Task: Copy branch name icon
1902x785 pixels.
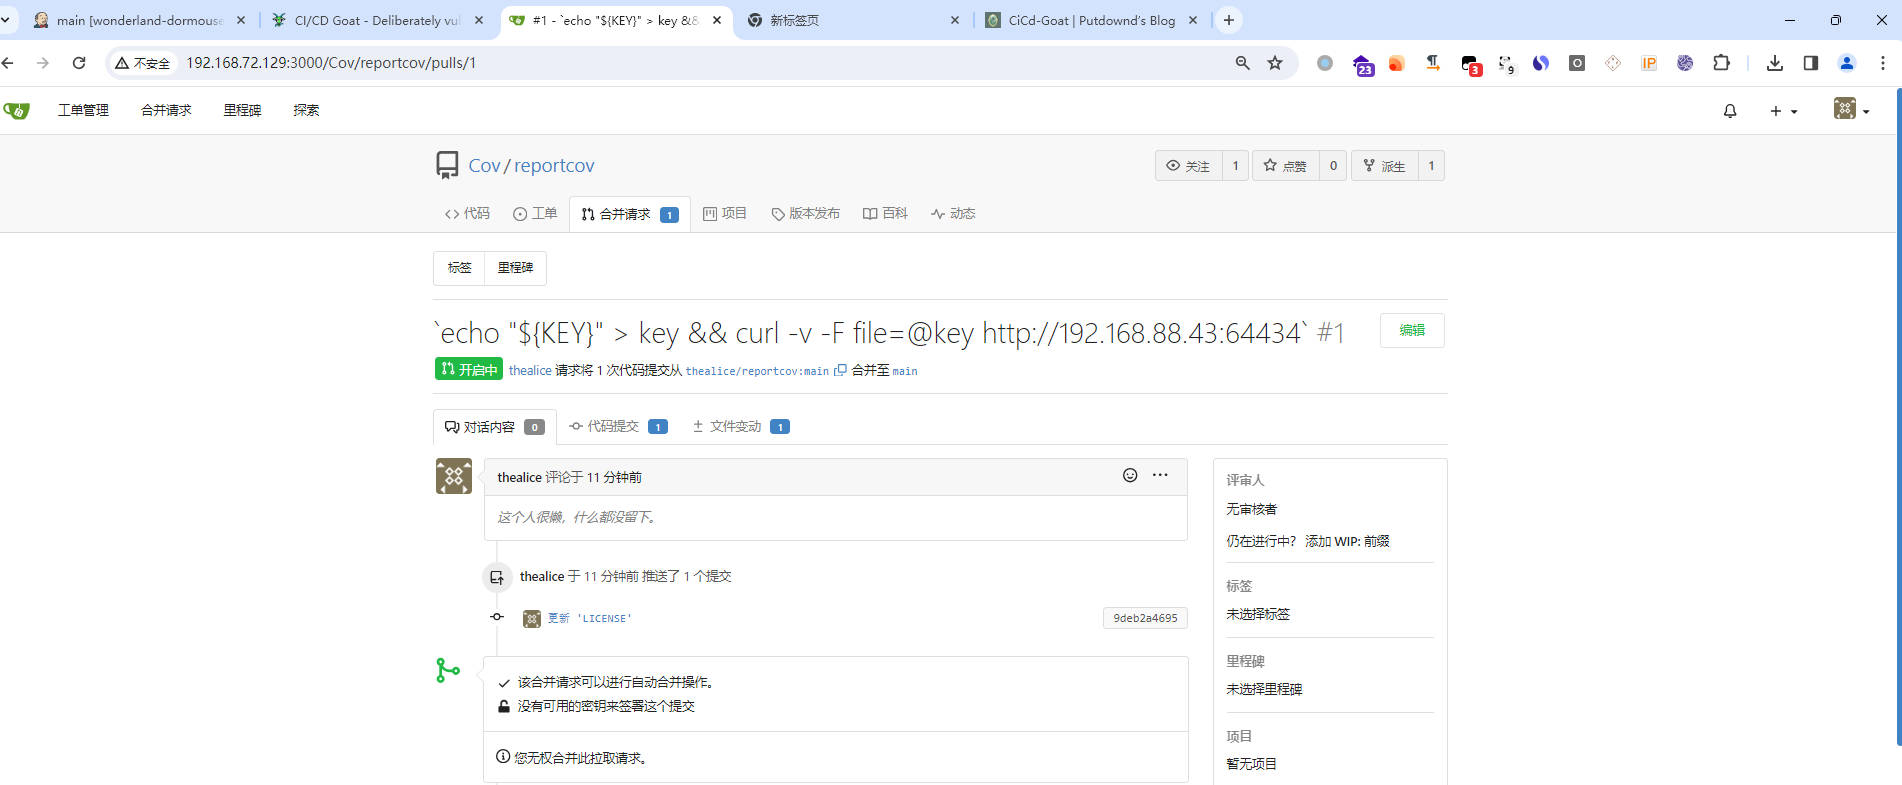Action: click(x=840, y=370)
